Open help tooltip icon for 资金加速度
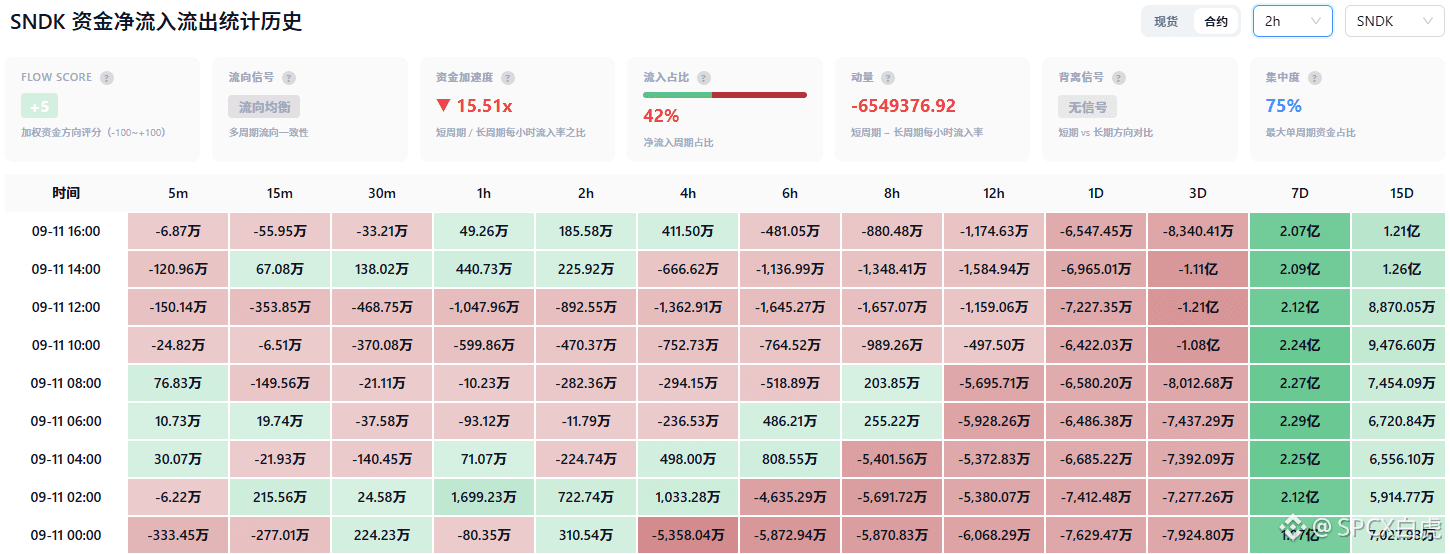 point(508,78)
